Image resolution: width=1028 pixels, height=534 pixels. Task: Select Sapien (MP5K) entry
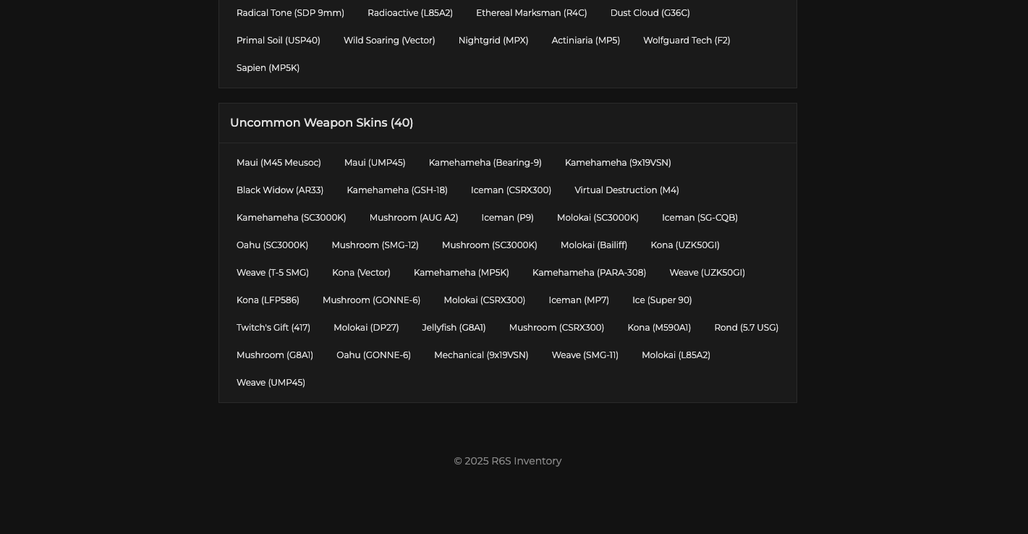[267, 68]
